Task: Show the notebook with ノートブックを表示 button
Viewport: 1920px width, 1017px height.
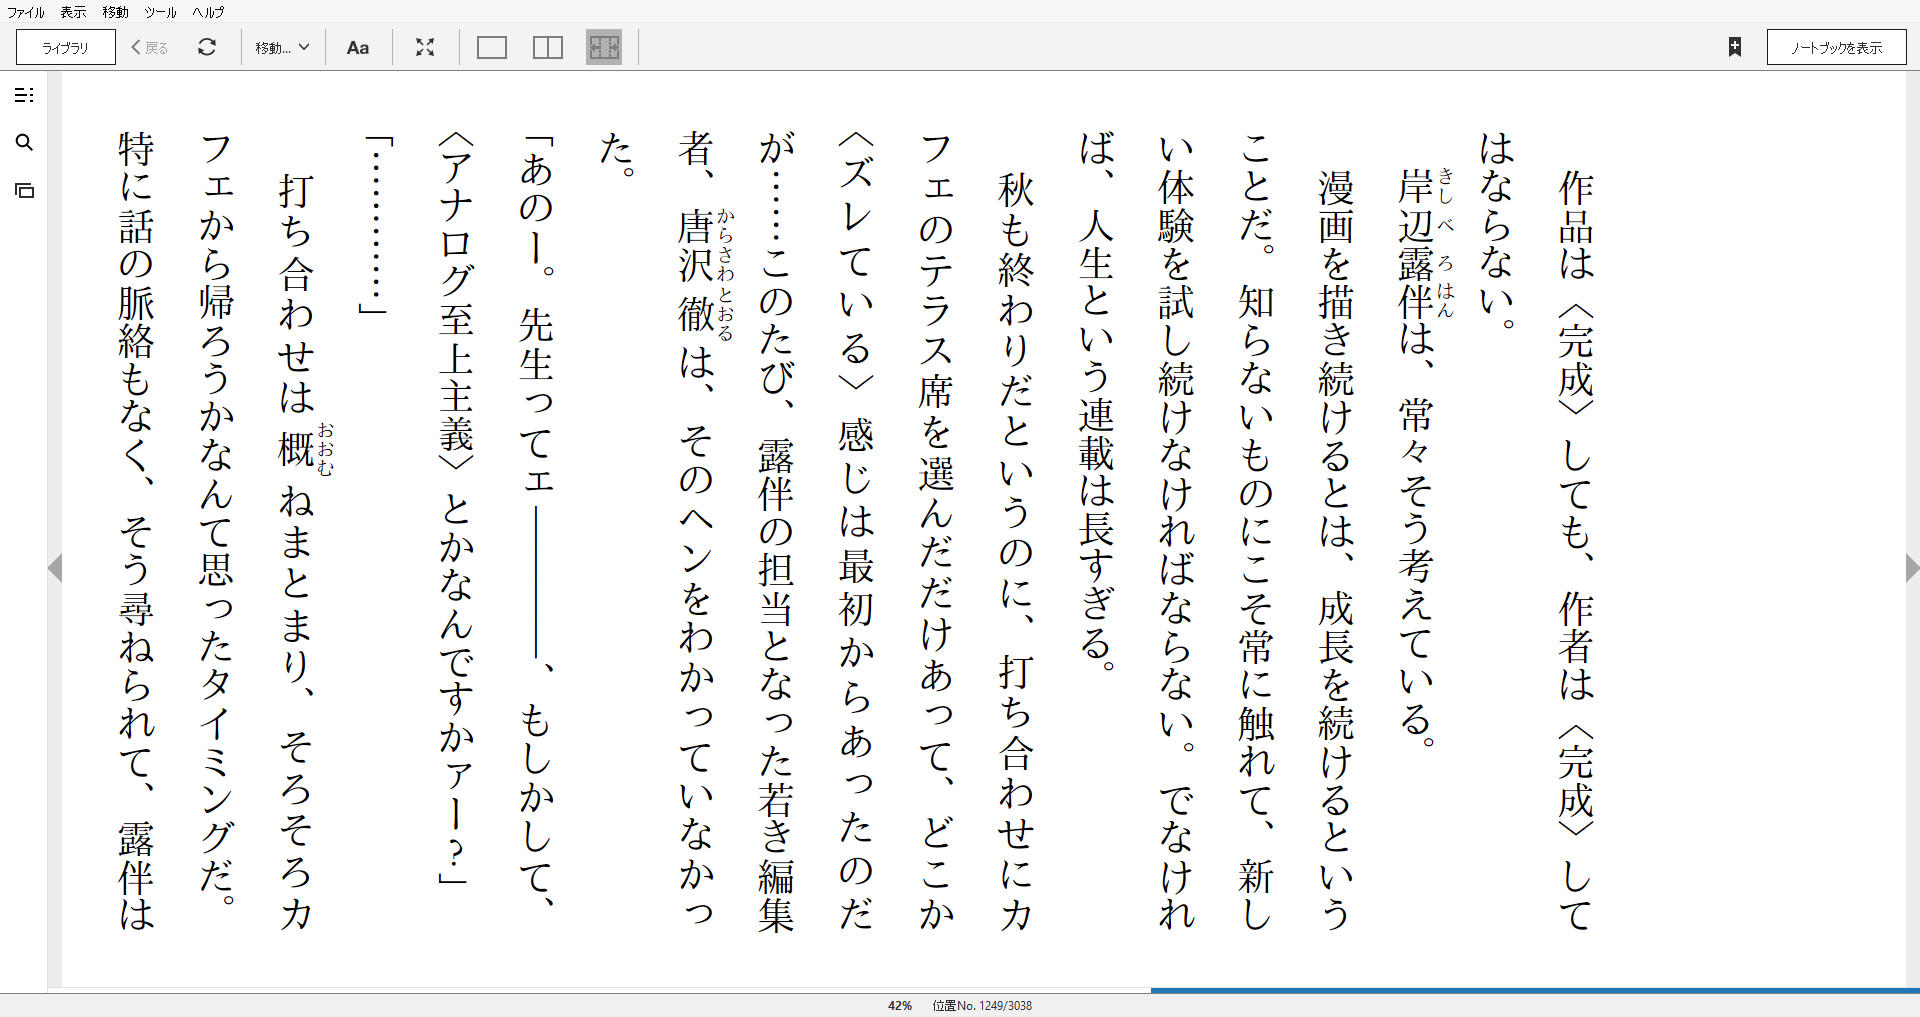Action: pyautogui.click(x=1836, y=46)
